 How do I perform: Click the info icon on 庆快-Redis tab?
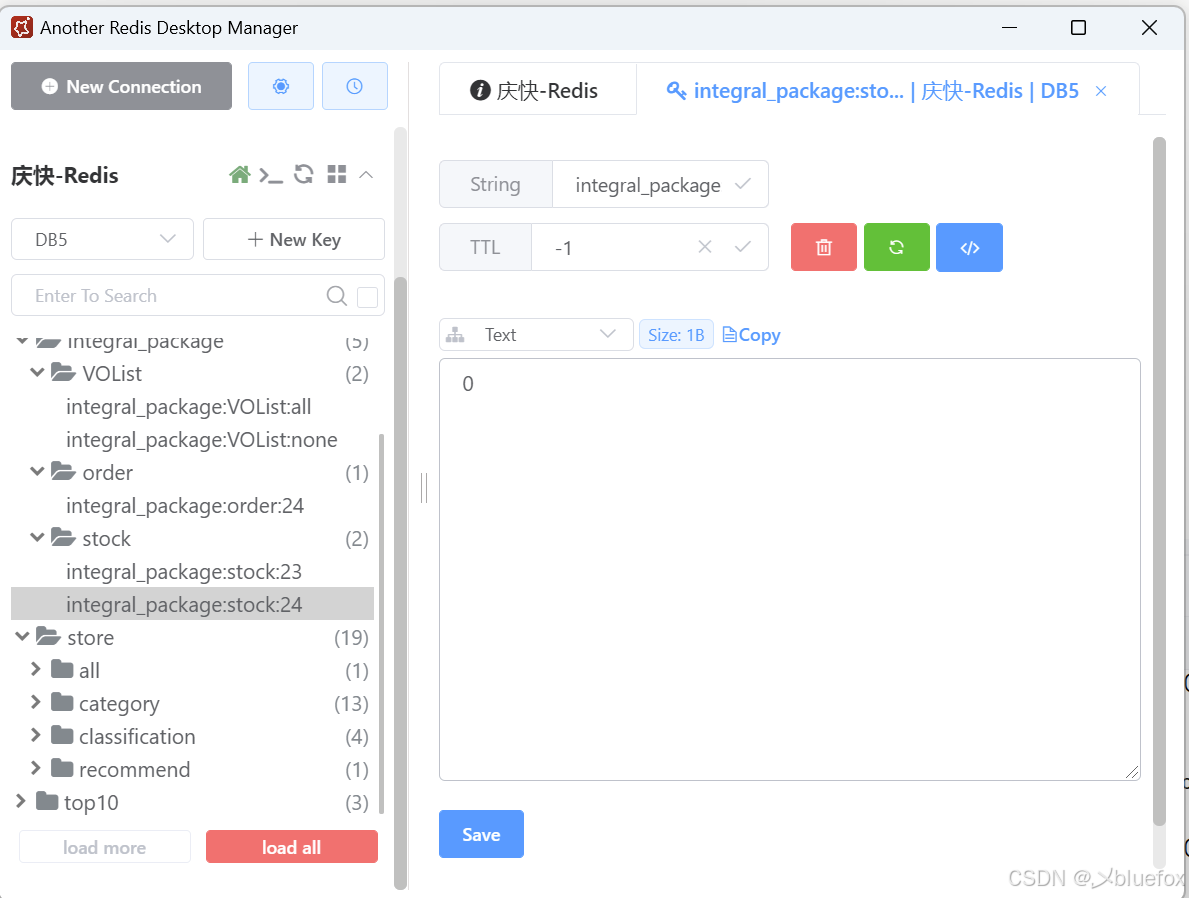click(480, 90)
